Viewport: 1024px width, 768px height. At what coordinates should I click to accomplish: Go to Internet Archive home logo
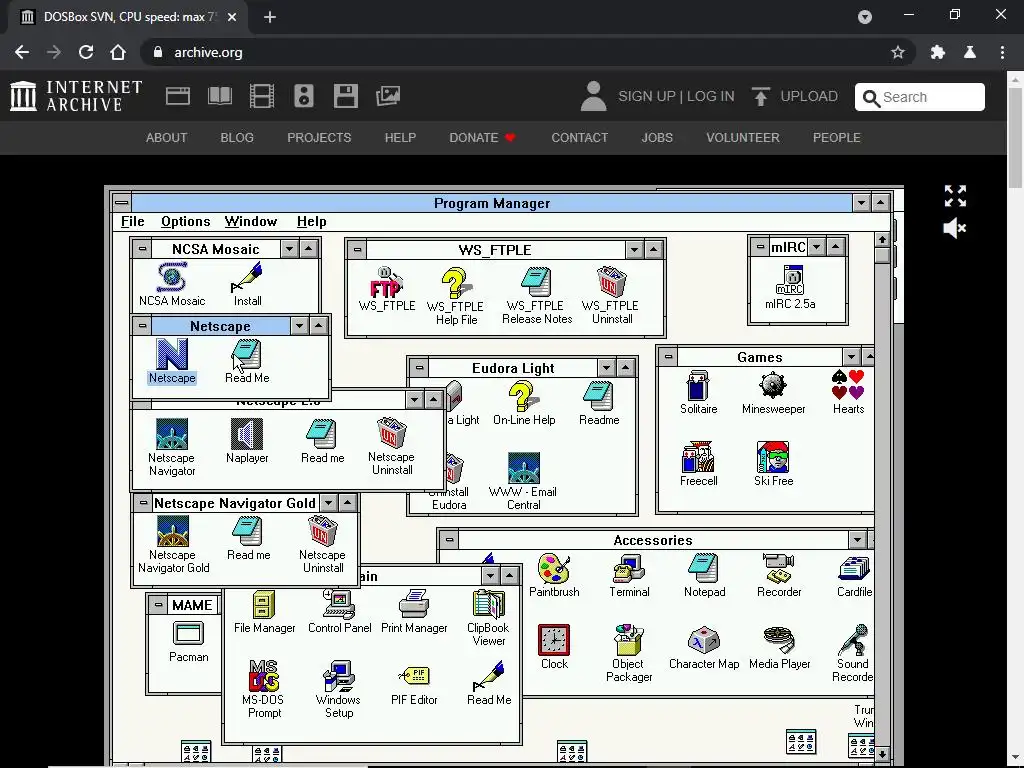tap(76, 96)
